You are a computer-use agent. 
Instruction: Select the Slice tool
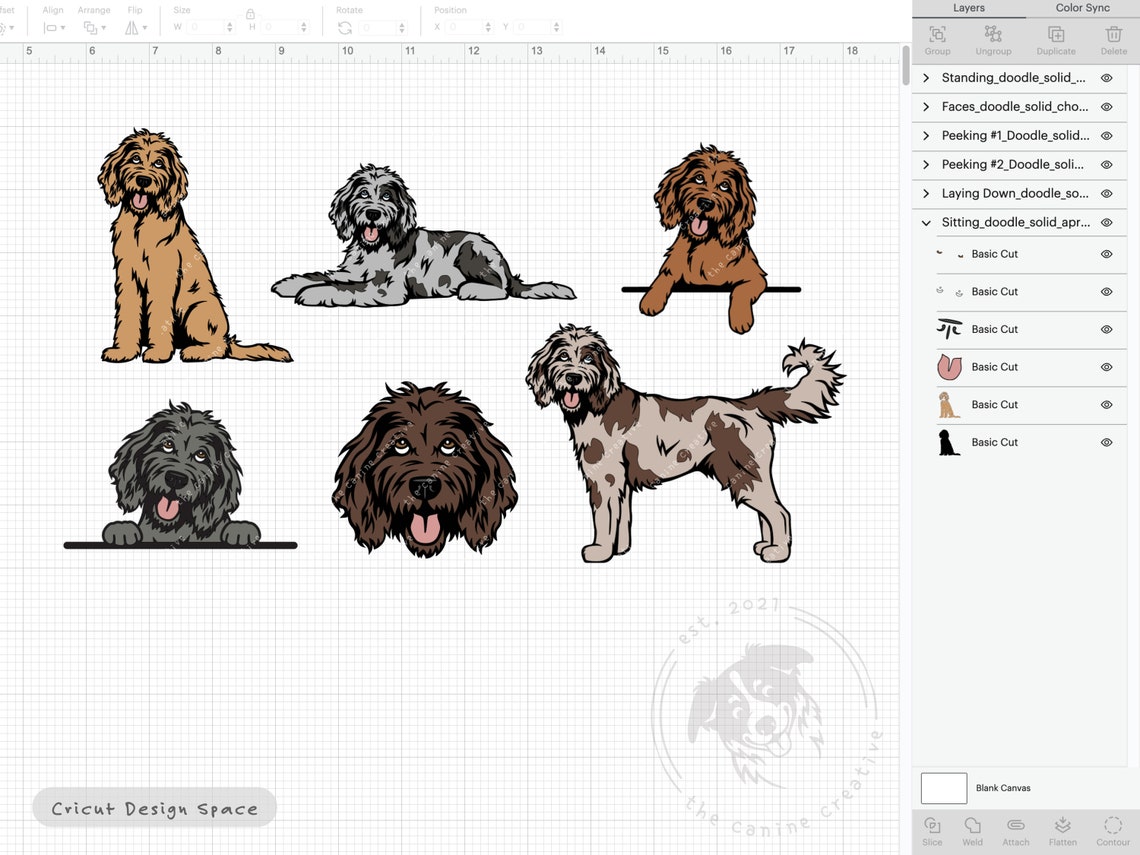pos(931,830)
